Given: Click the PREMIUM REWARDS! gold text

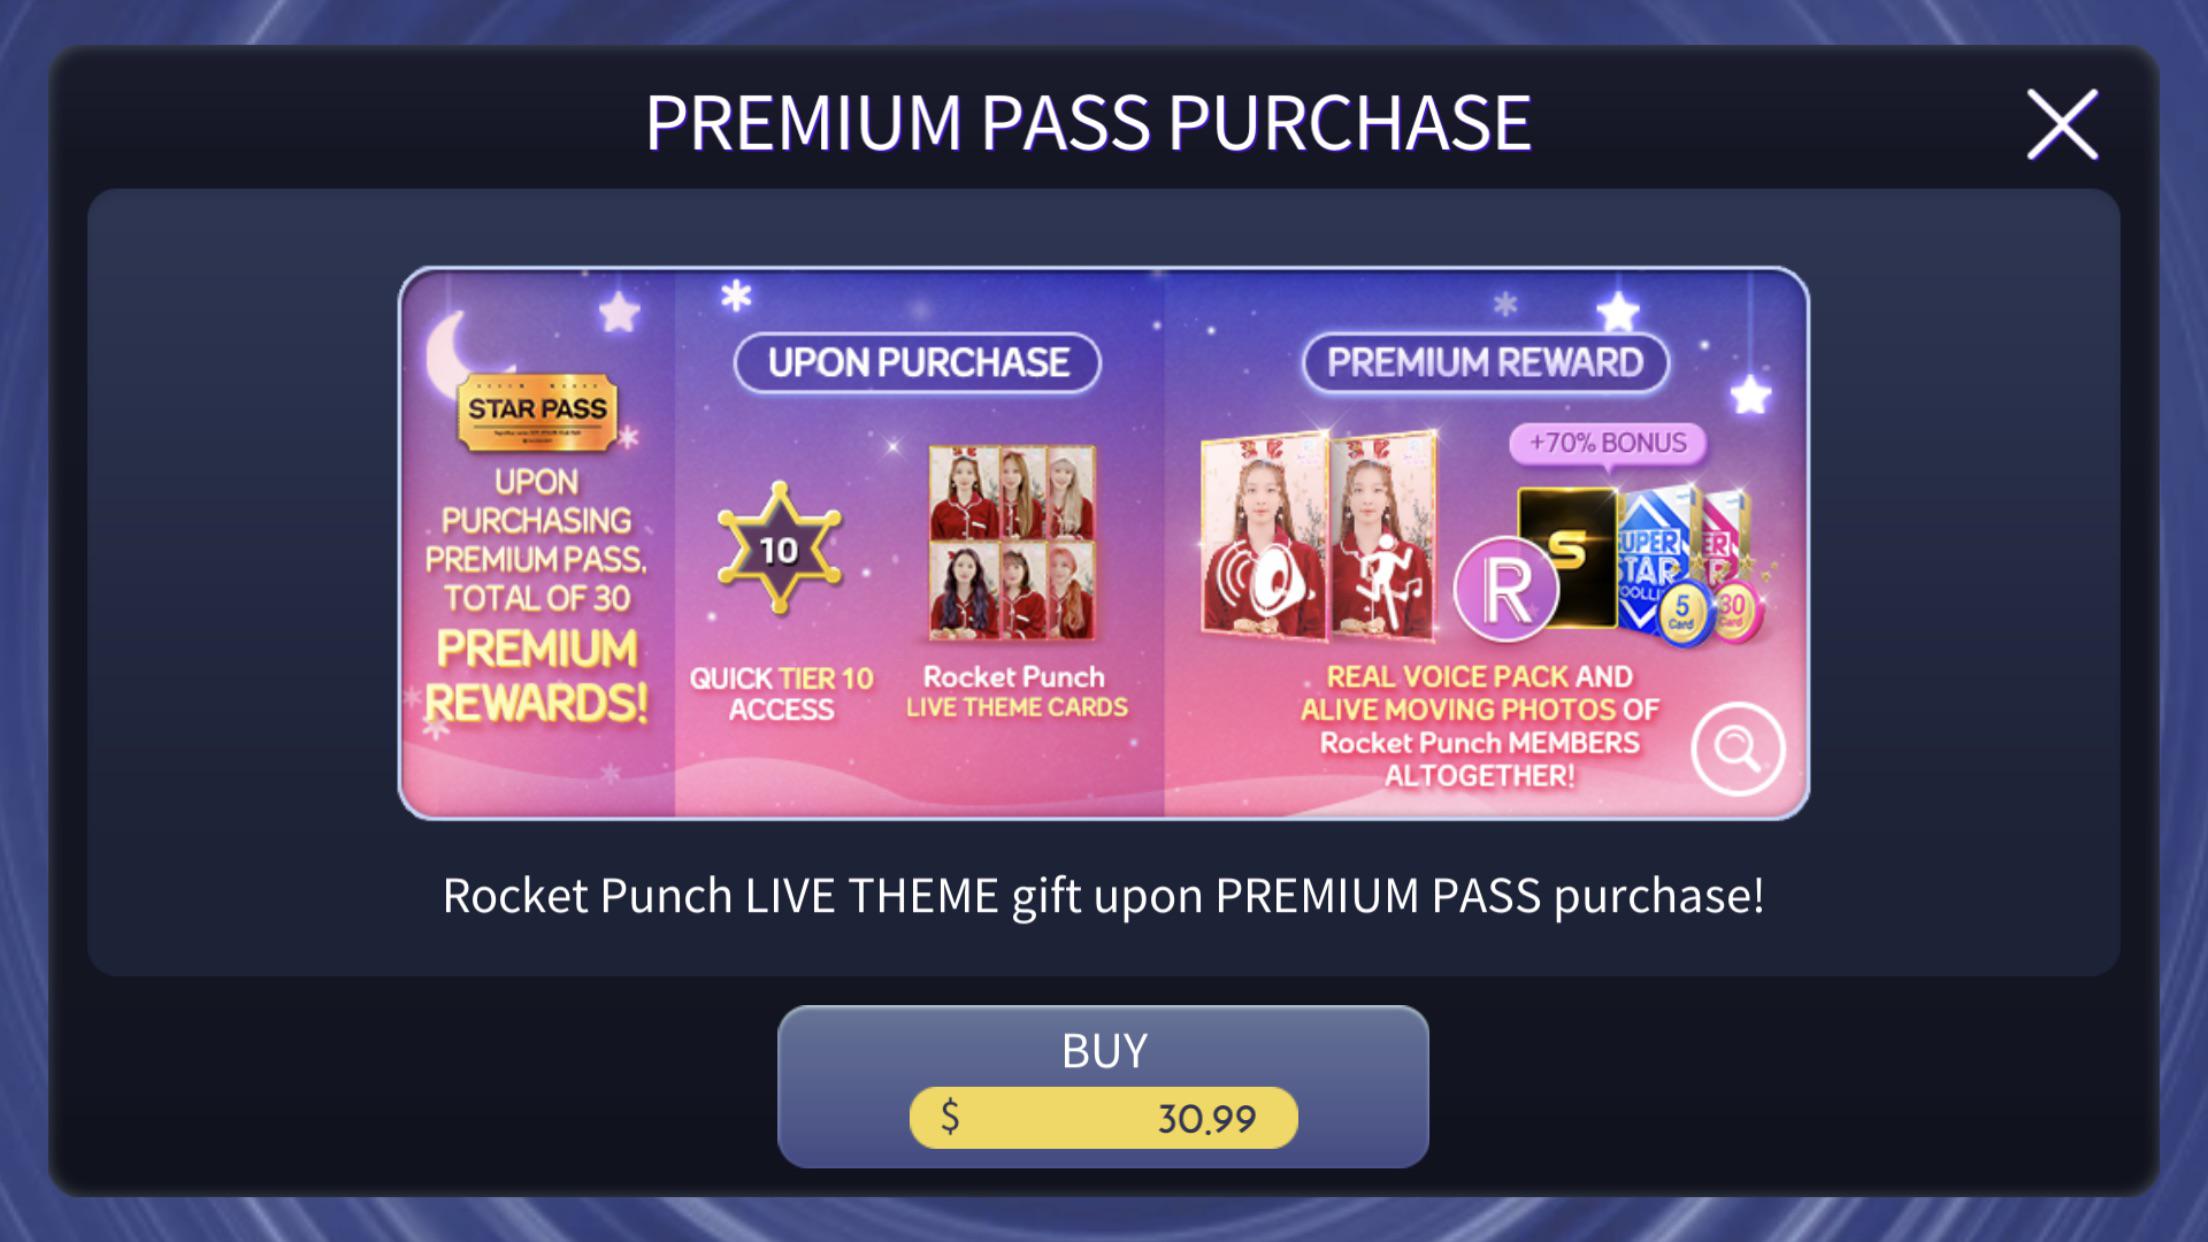Looking at the screenshot, I should (537, 676).
